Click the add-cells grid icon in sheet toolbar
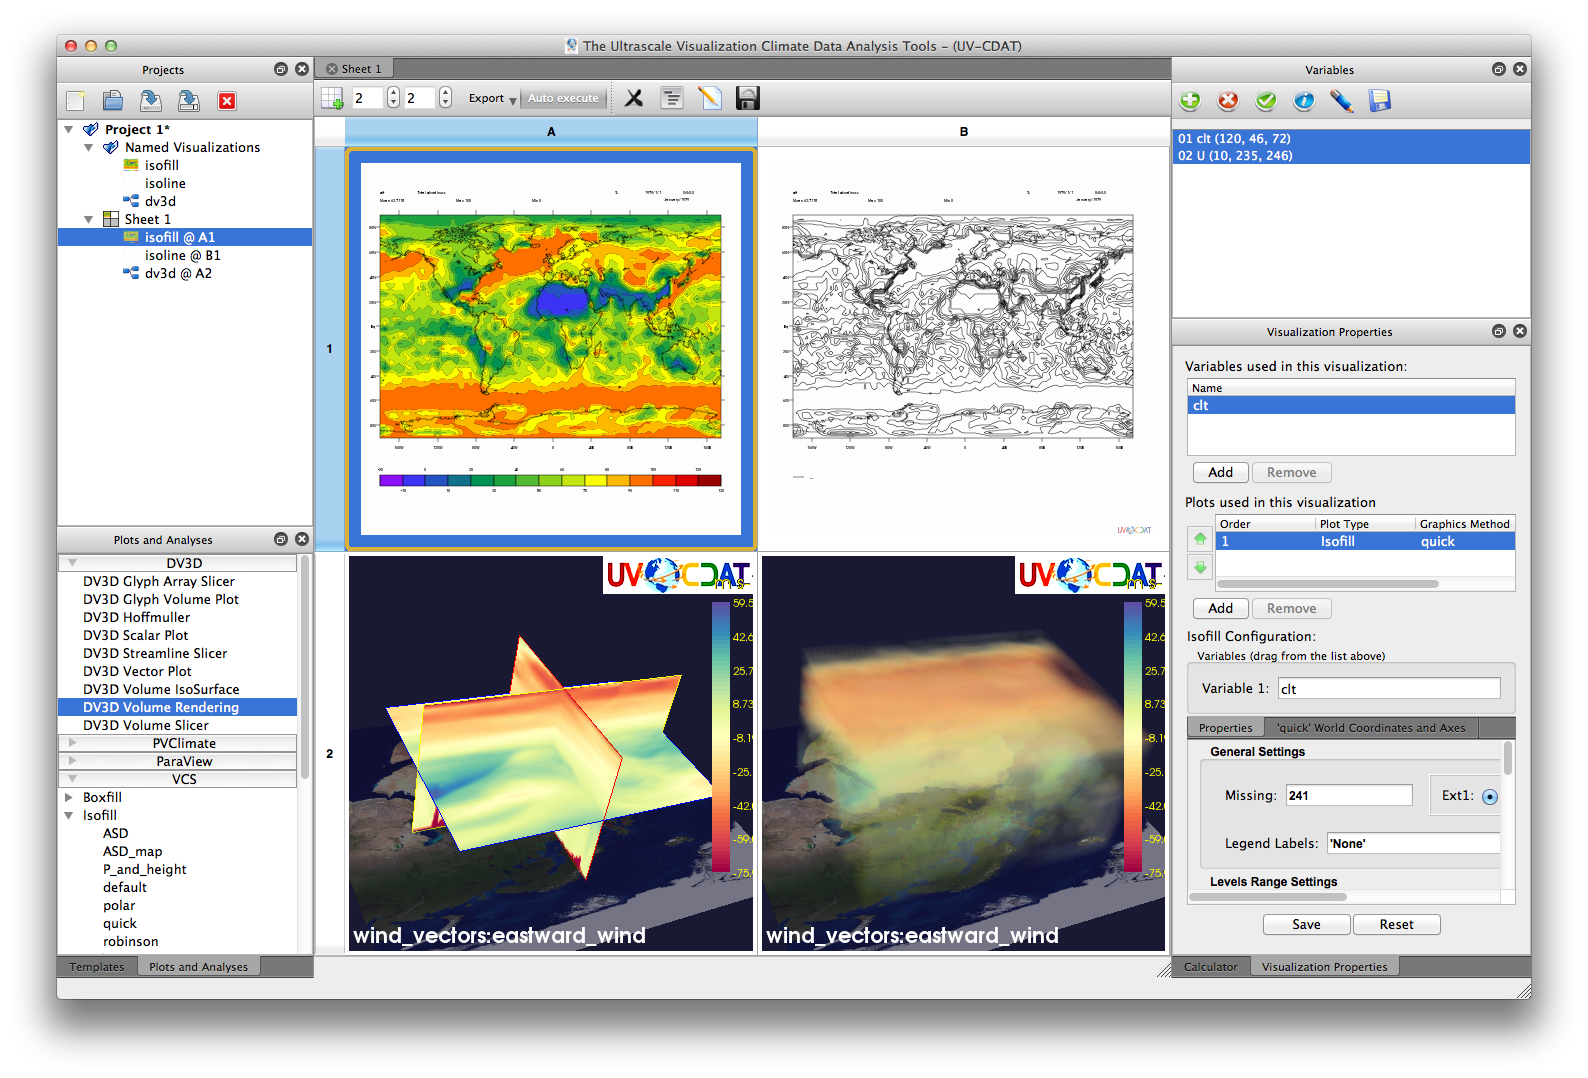Viewport: 1588px width, 1078px height. (x=332, y=98)
